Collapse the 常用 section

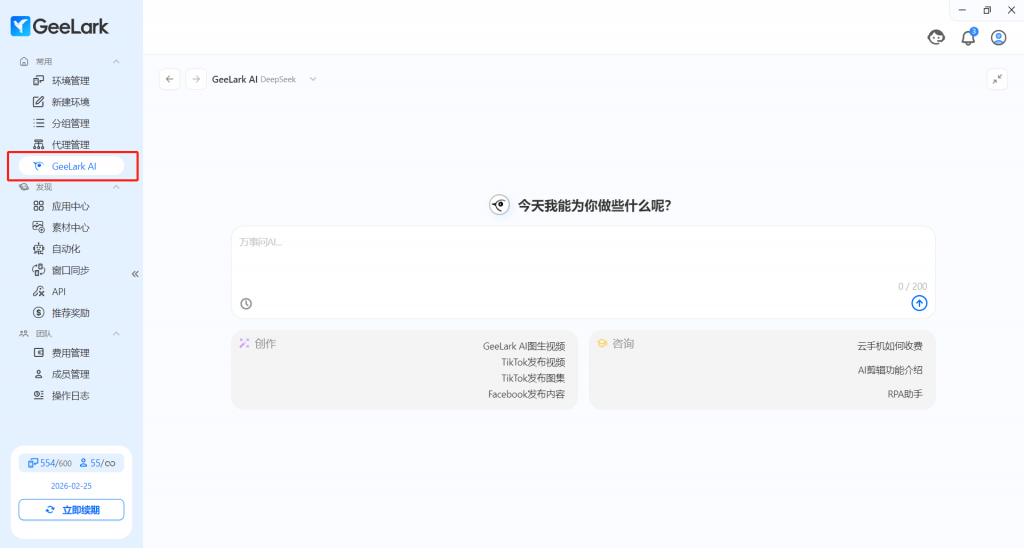[x=116, y=62]
